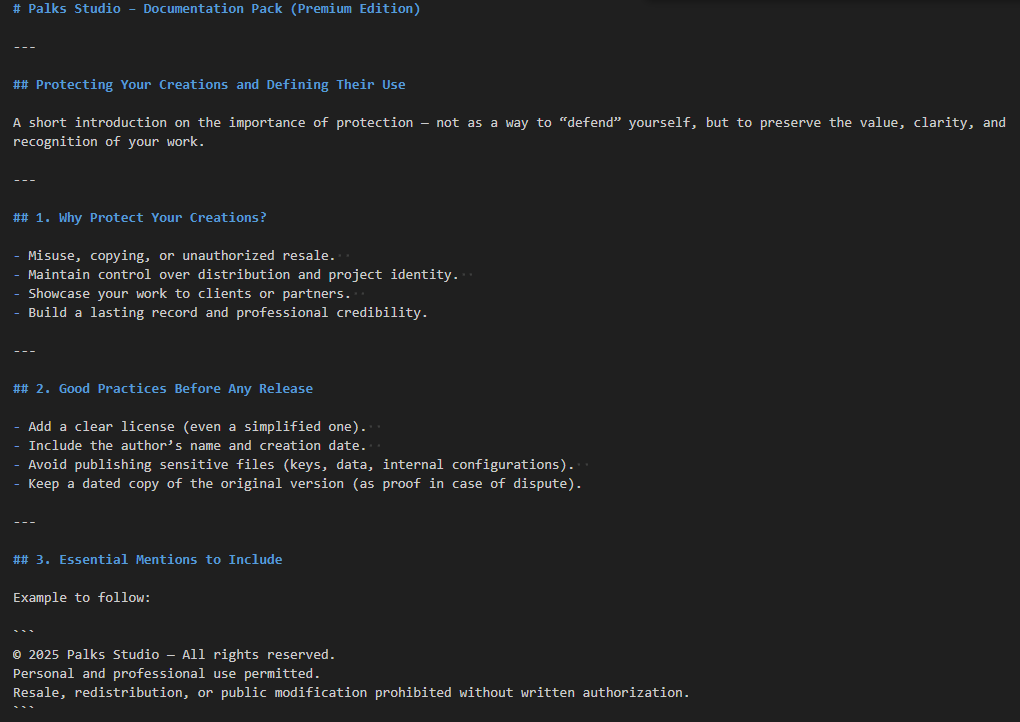
Task: Click the "Avoid publishing sensitive files" line
Action: pos(300,465)
